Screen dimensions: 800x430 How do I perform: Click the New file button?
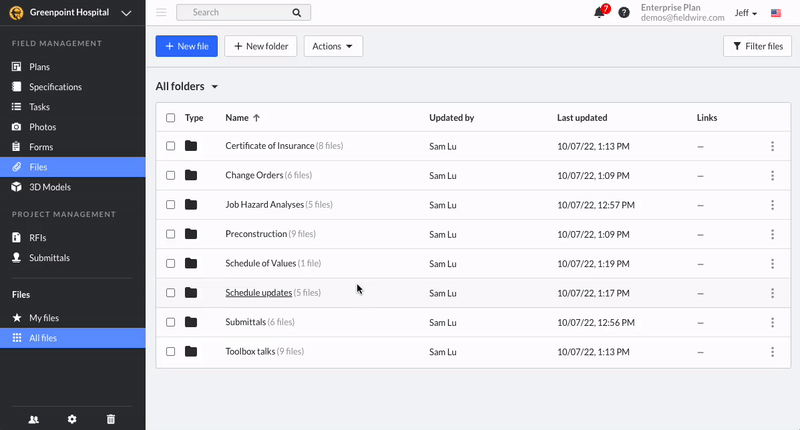click(186, 46)
